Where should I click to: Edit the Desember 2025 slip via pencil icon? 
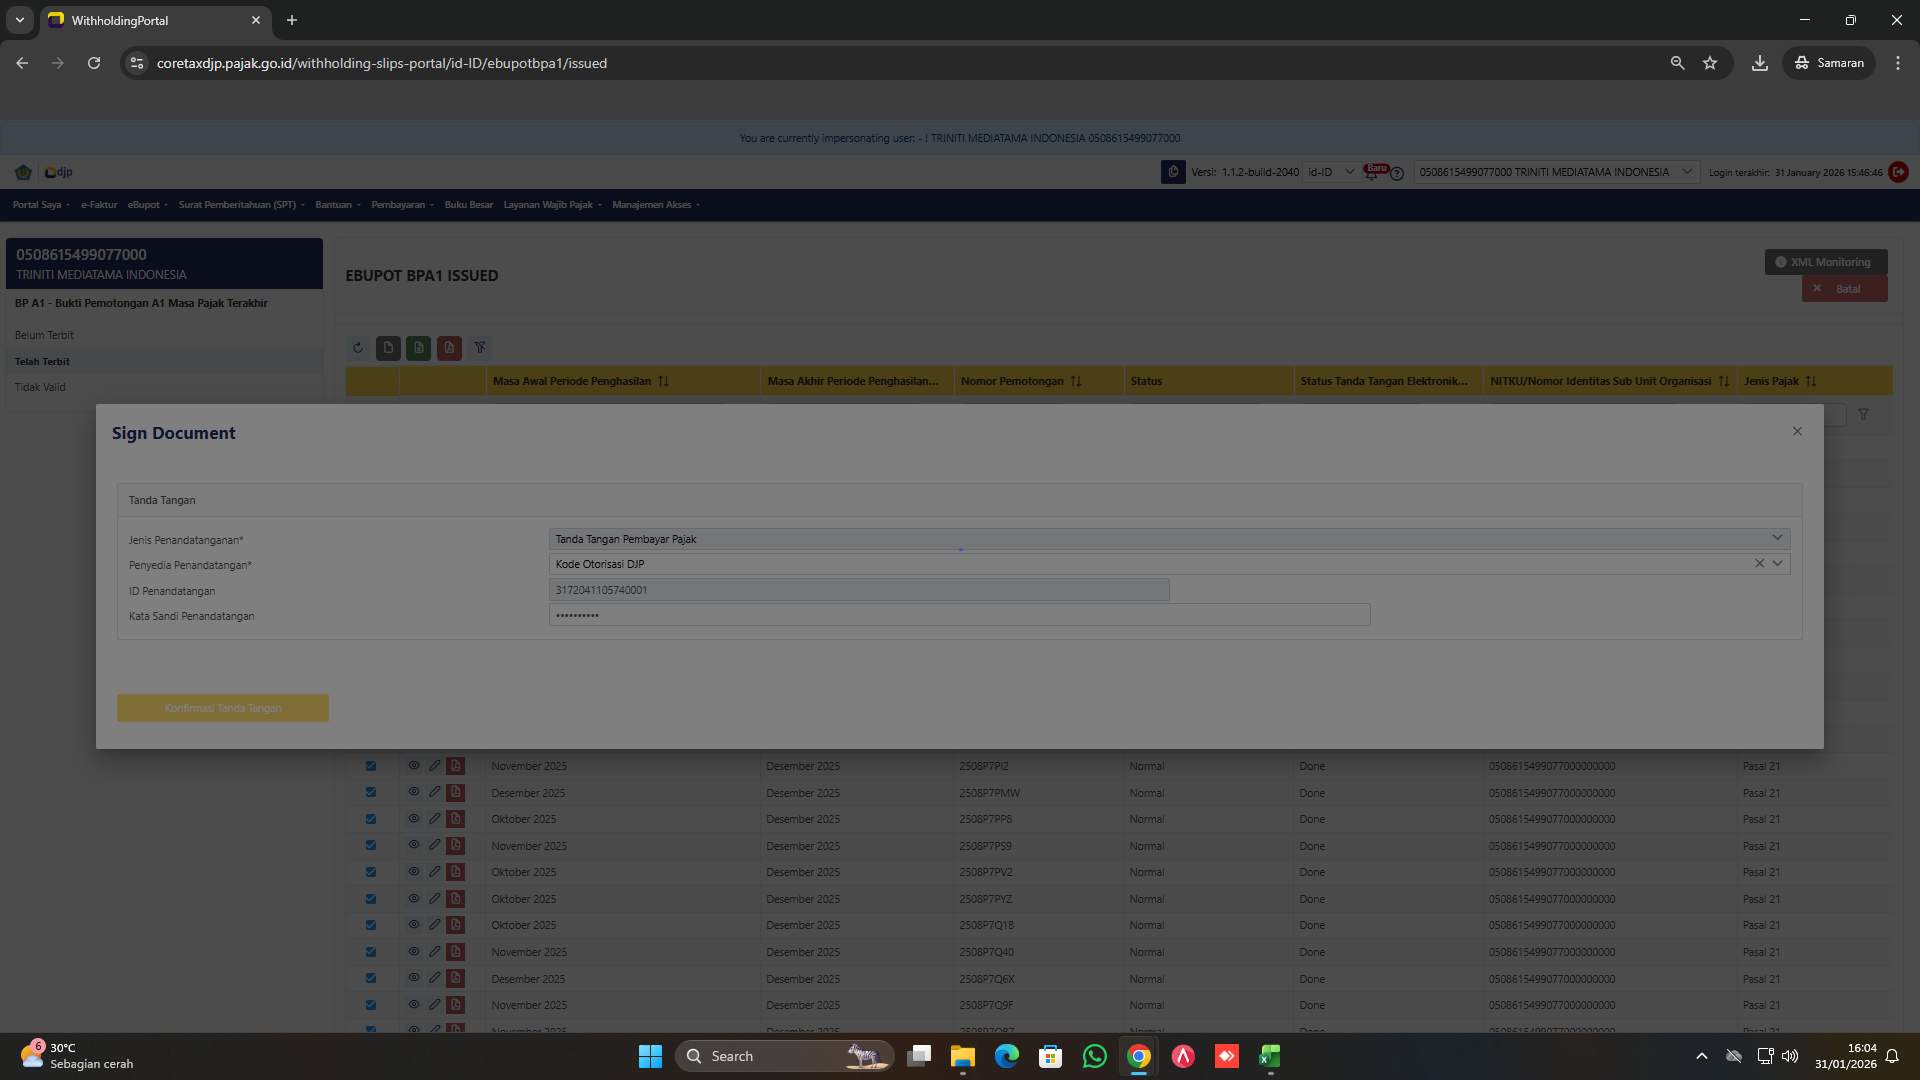[435, 792]
